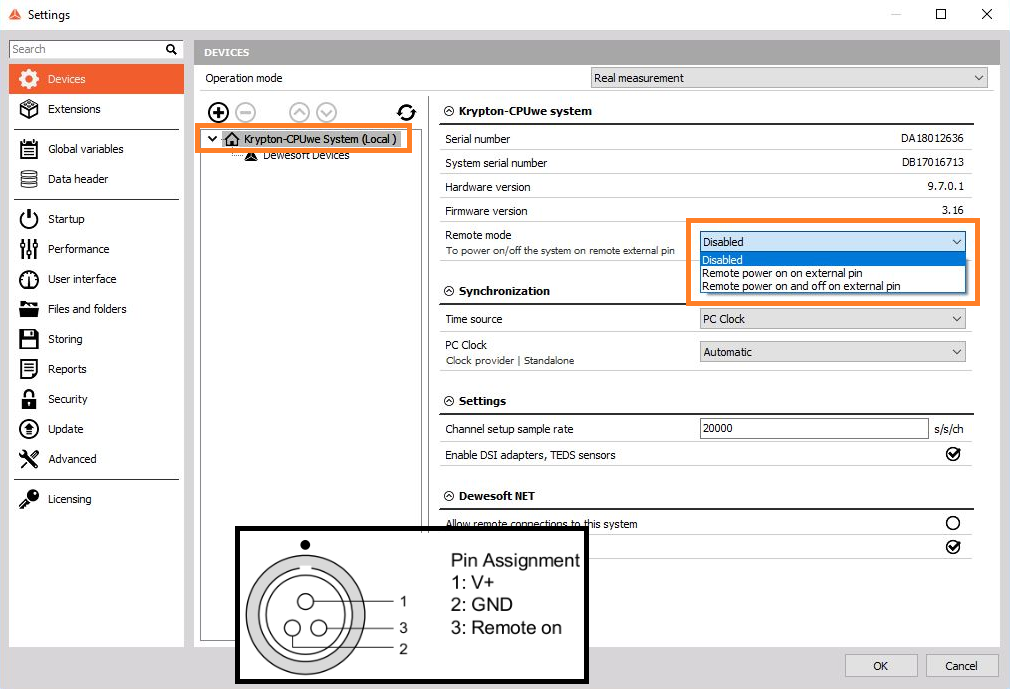Open the Time source dropdown

point(832,319)
